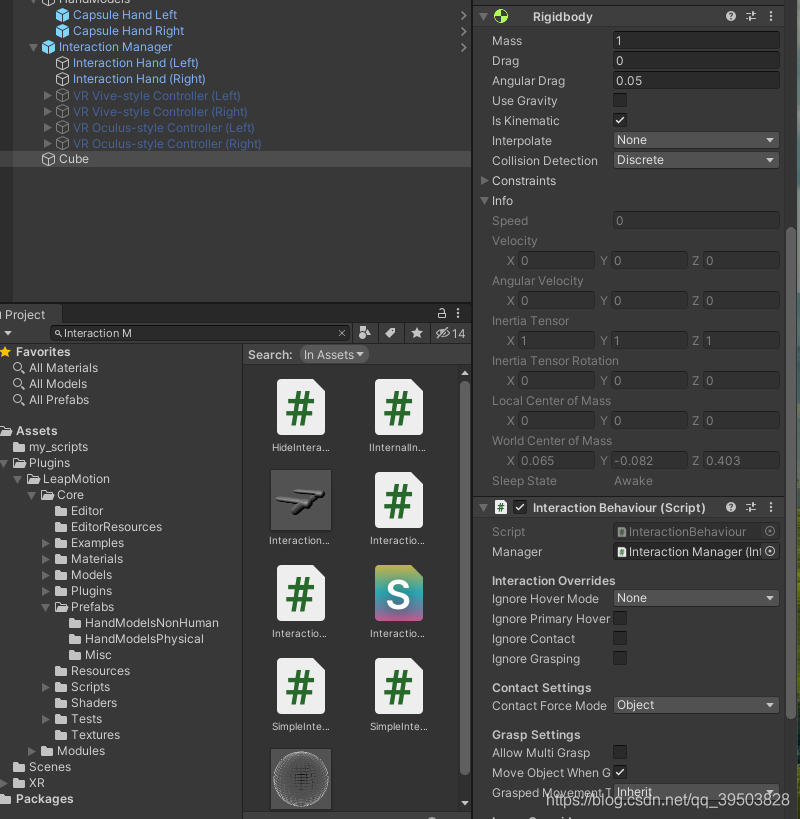Viewport: 800px width, 819px height.
Task: Open the Ignore Hover Mode dropdown
Action: tap(696, 598)
